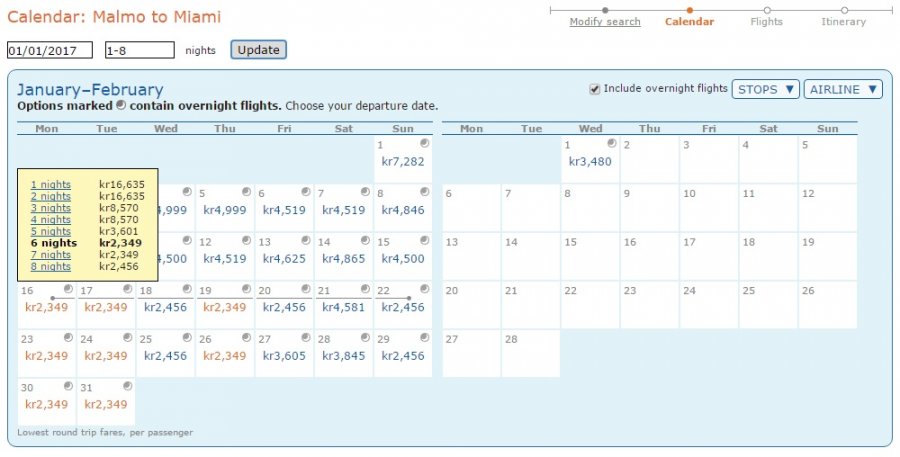Click overnight flight icon on January 31
The width and height of the screenshot is (900, 457).
point(127,386)
